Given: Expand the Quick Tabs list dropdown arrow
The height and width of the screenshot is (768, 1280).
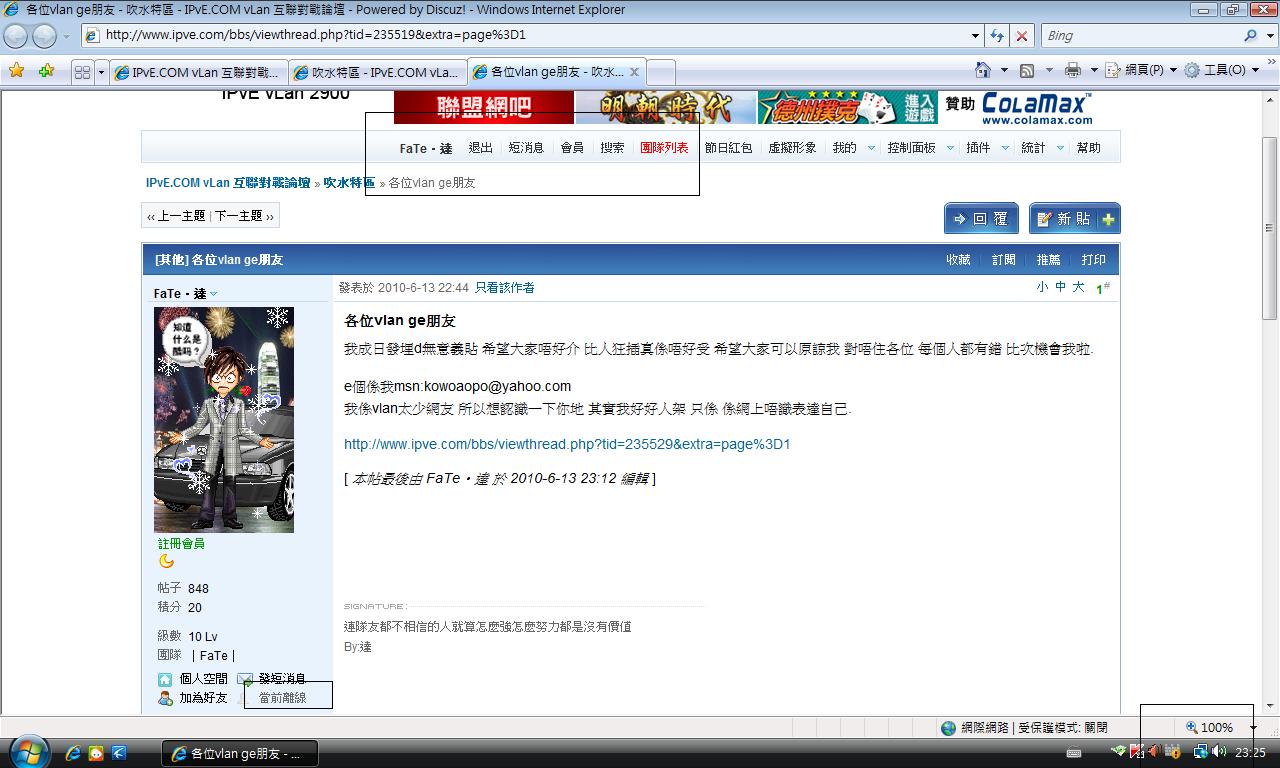Looking at the screenshot, I should coord(101,72).
